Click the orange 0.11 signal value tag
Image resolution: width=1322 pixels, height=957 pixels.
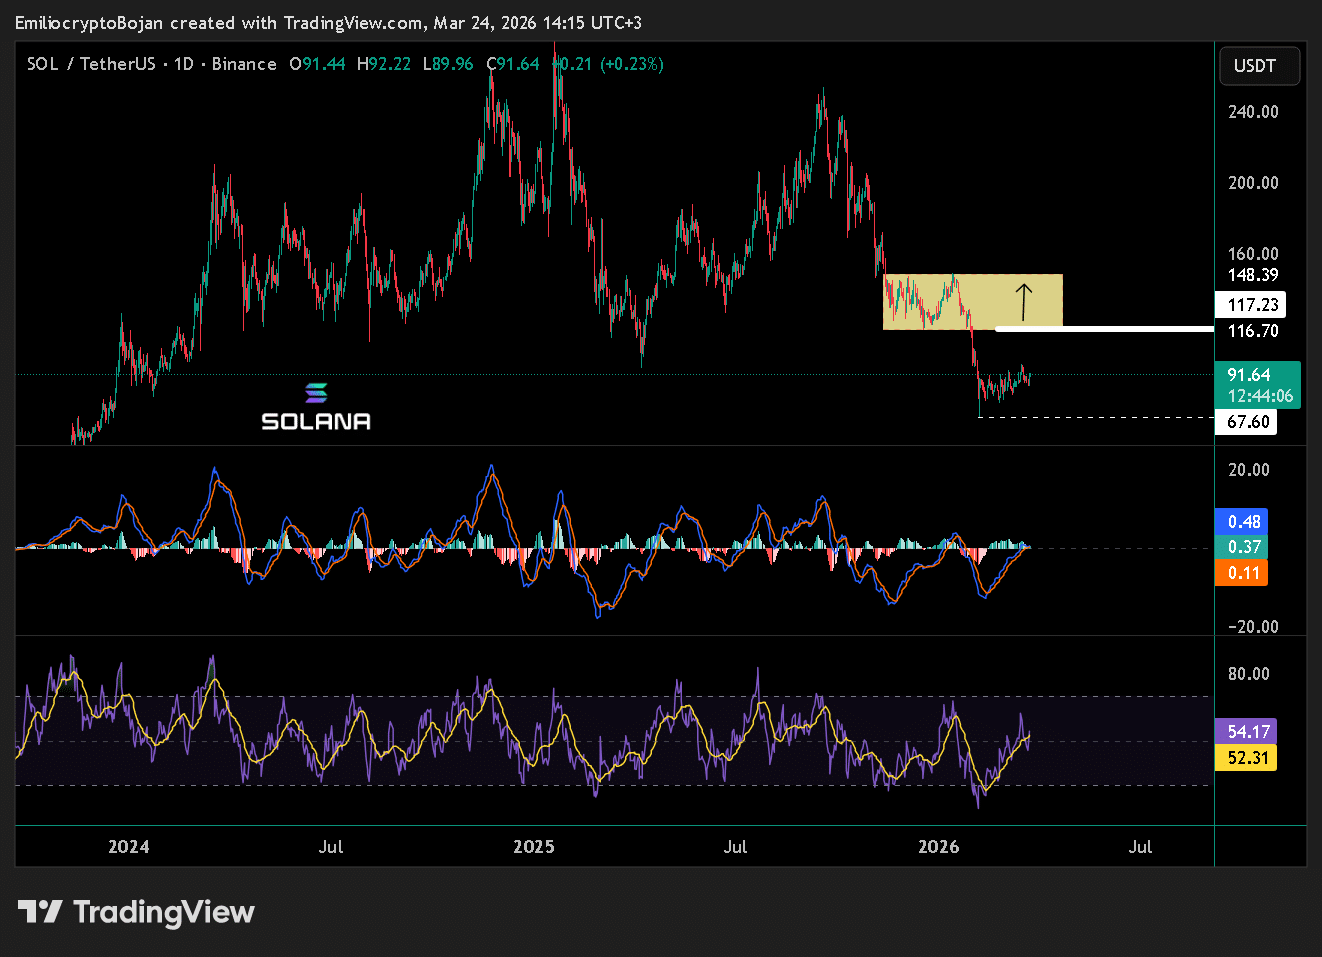click(1242, 573)
